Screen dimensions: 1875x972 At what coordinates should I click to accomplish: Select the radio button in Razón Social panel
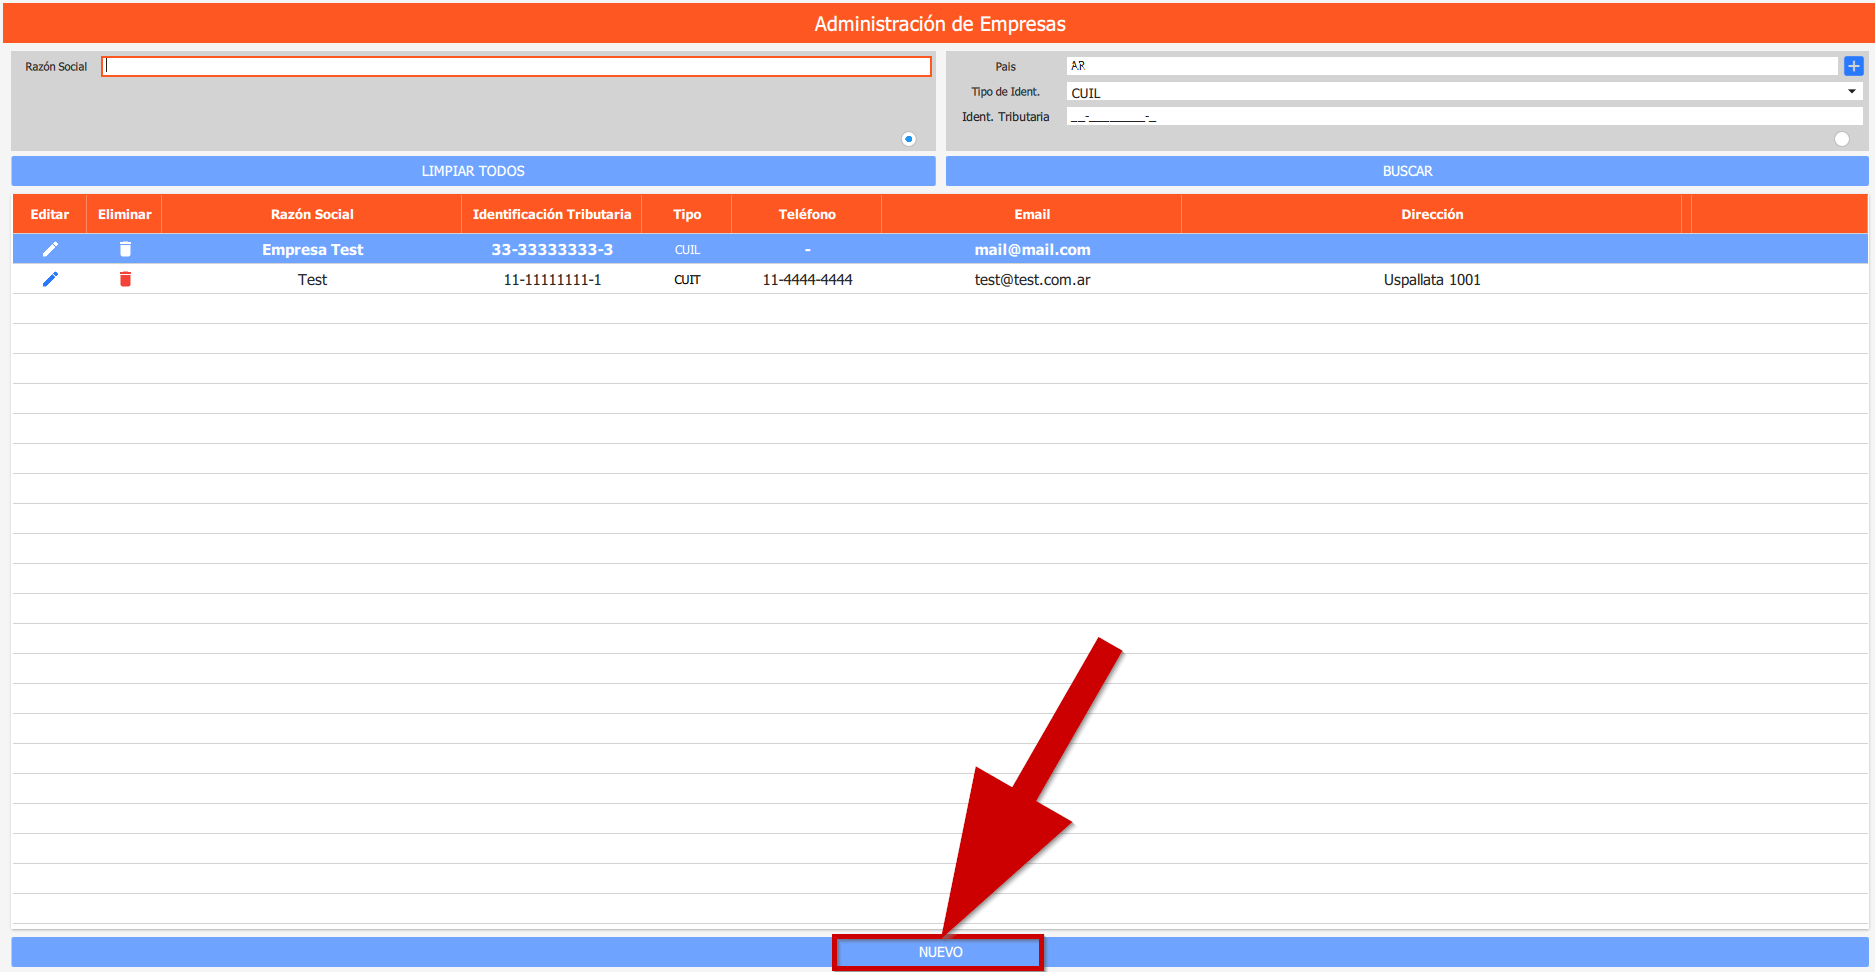pyautogui.click(x=908, y=139)
